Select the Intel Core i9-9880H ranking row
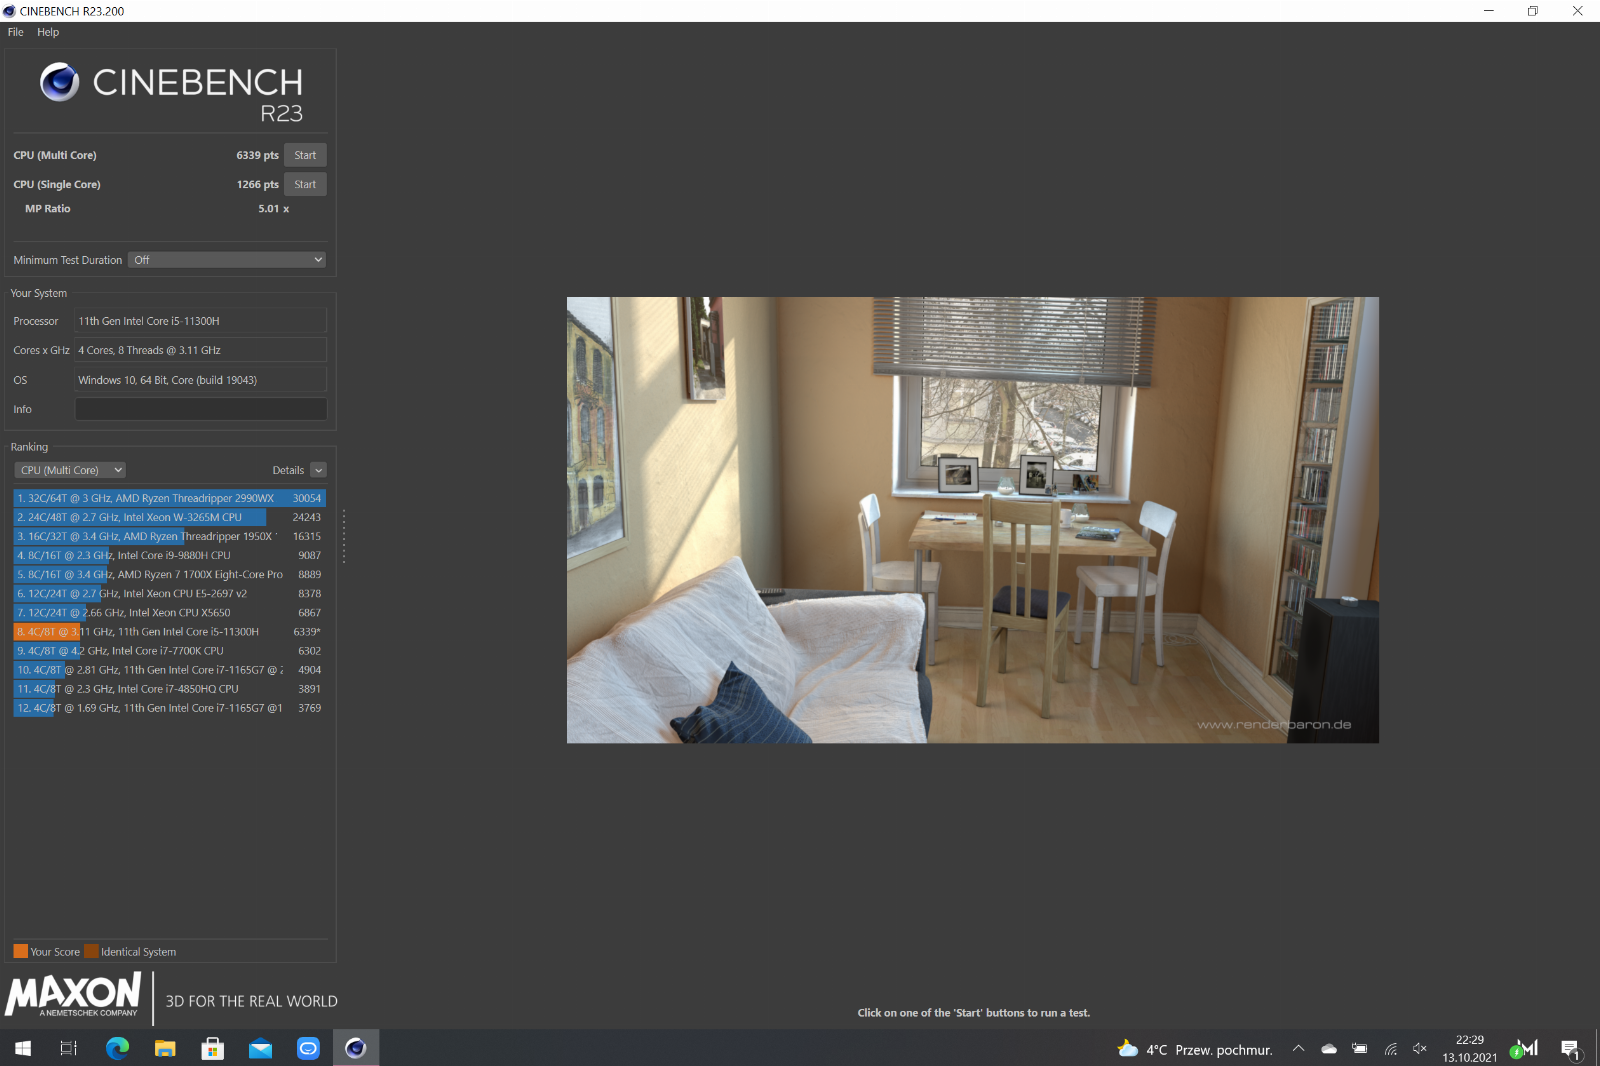The height and width of the screenshot is (1066, 1600). tap(169, 555)
